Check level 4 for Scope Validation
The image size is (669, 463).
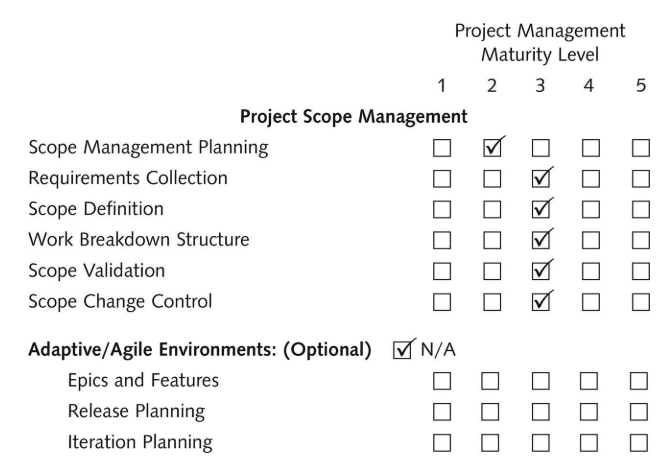[x=591, y=271]
